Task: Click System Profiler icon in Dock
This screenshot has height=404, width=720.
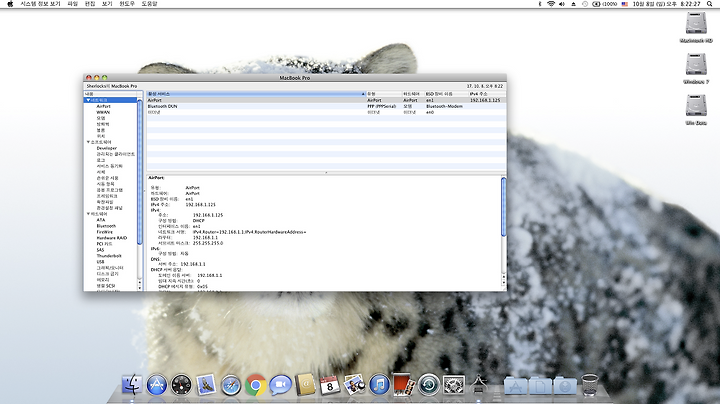Action: click(478, 384)
